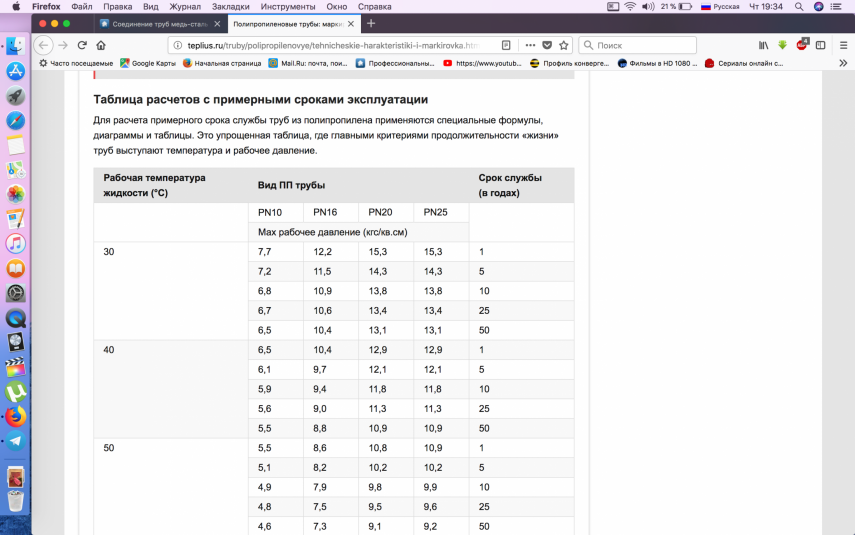Launch App Store from the Dock
Viewport: 855px width, 535px height.
(x=16, y=71)
